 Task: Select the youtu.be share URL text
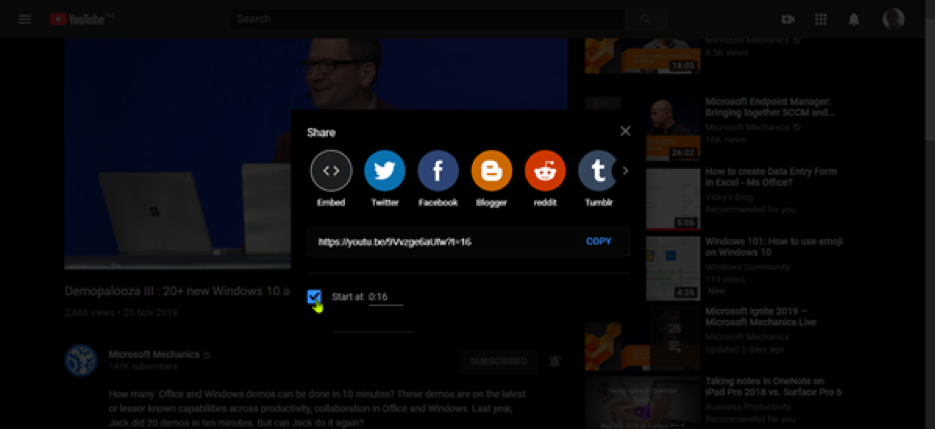[x=395, y=242]
